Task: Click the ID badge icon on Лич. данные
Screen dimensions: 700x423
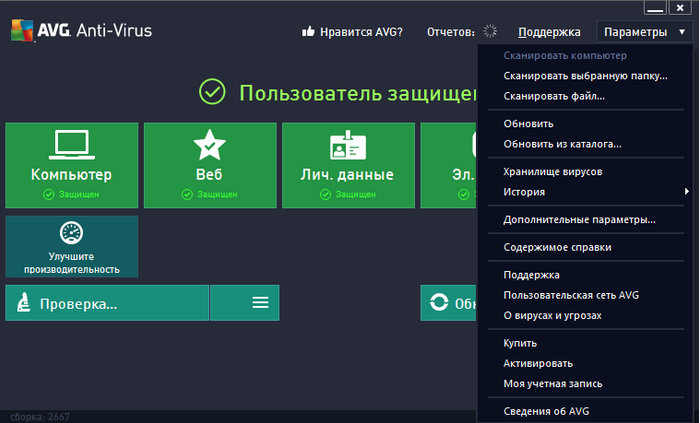Action: [348, 145]
